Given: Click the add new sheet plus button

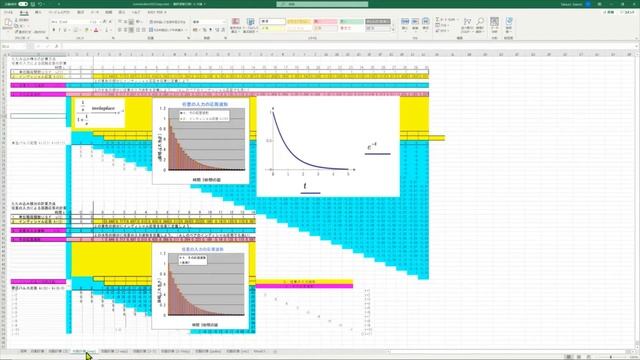Looking at the screenshot, I should point(275,351).
